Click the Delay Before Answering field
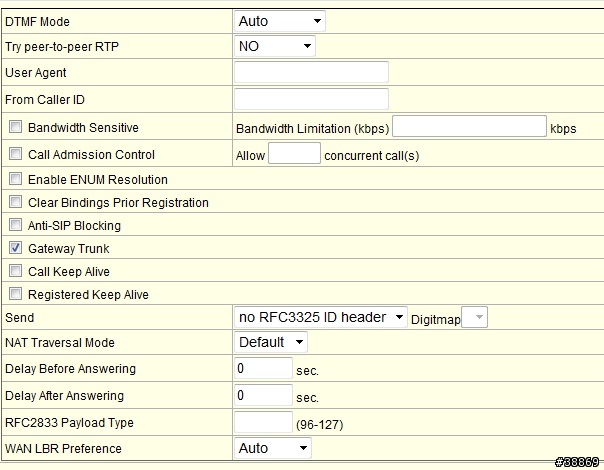Screen dimensions: 604x470 263,368
